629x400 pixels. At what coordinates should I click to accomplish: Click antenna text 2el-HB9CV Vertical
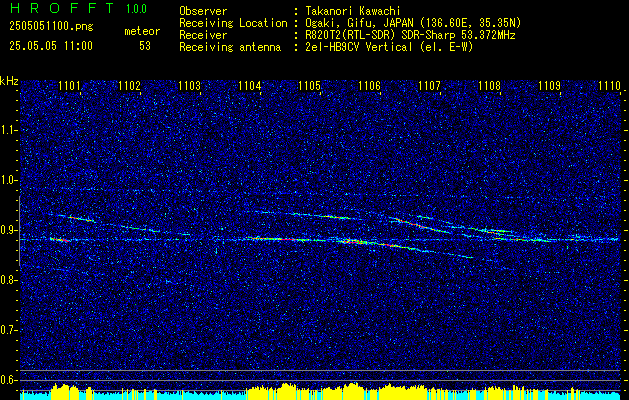click(x=359, y=47)
